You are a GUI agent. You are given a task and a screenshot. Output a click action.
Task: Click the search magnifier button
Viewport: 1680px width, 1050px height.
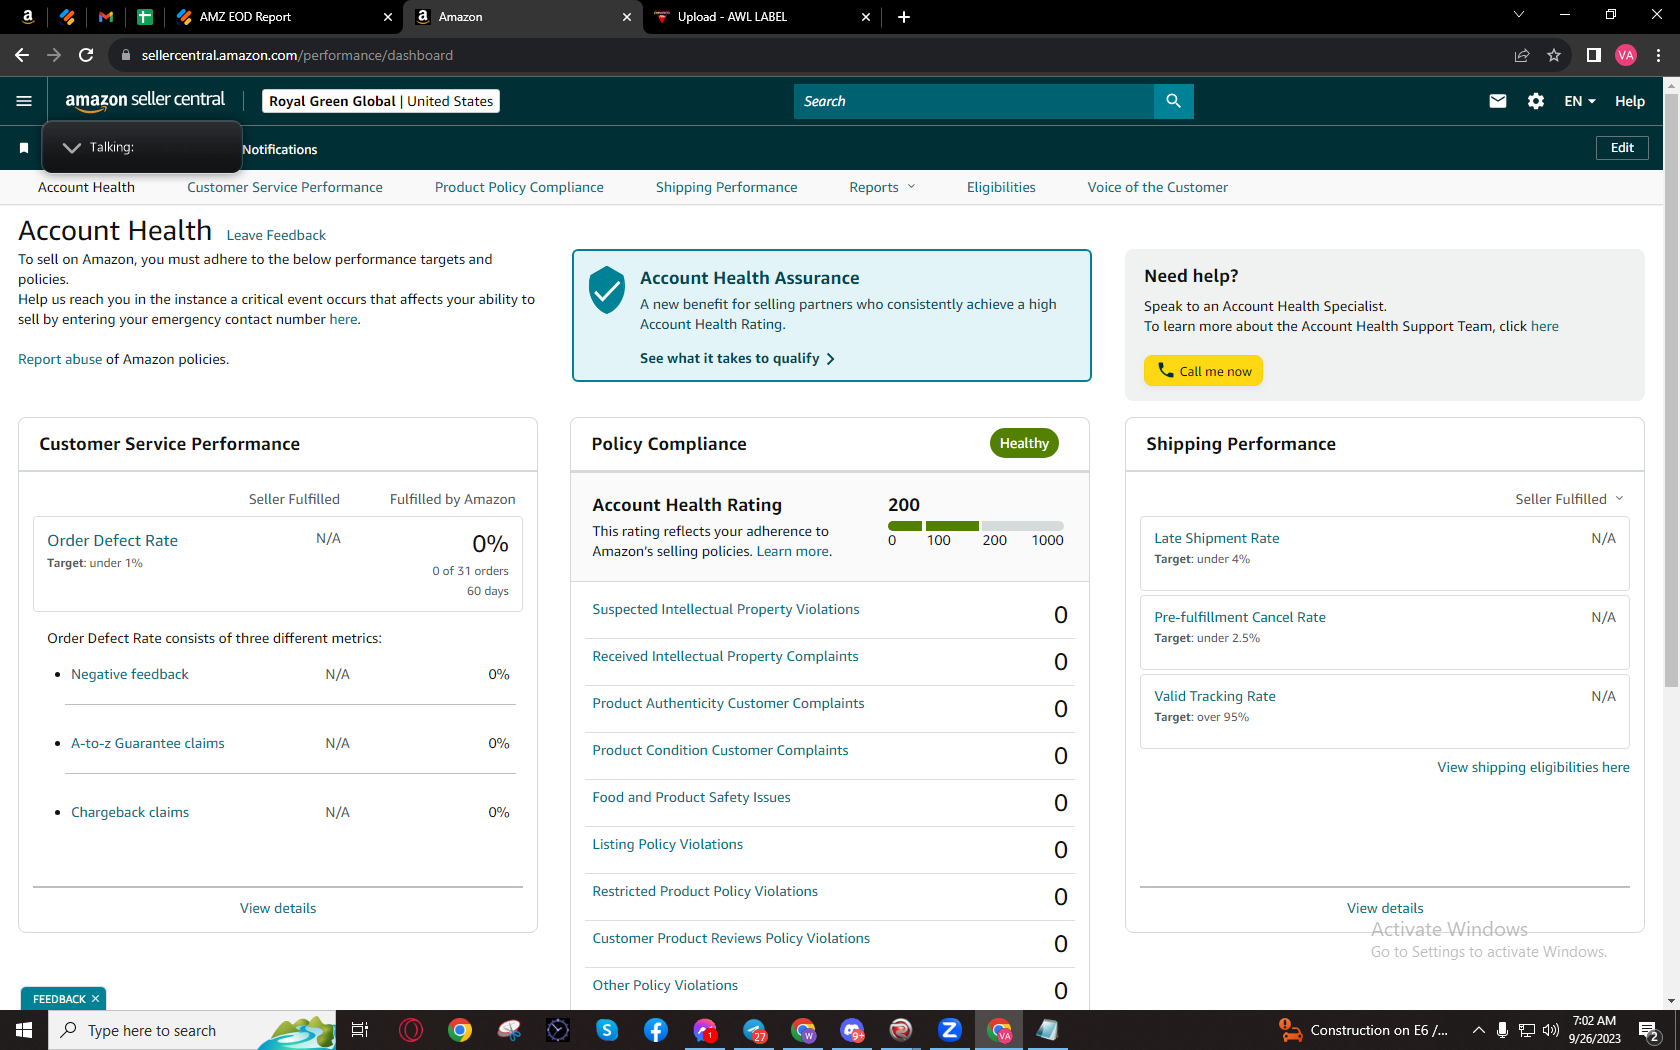pyautogui.click(x=1174, y=101)
